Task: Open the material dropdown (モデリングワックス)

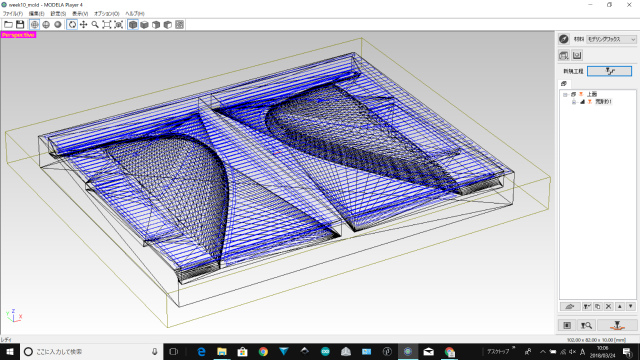Action: [x=611, y=39]
